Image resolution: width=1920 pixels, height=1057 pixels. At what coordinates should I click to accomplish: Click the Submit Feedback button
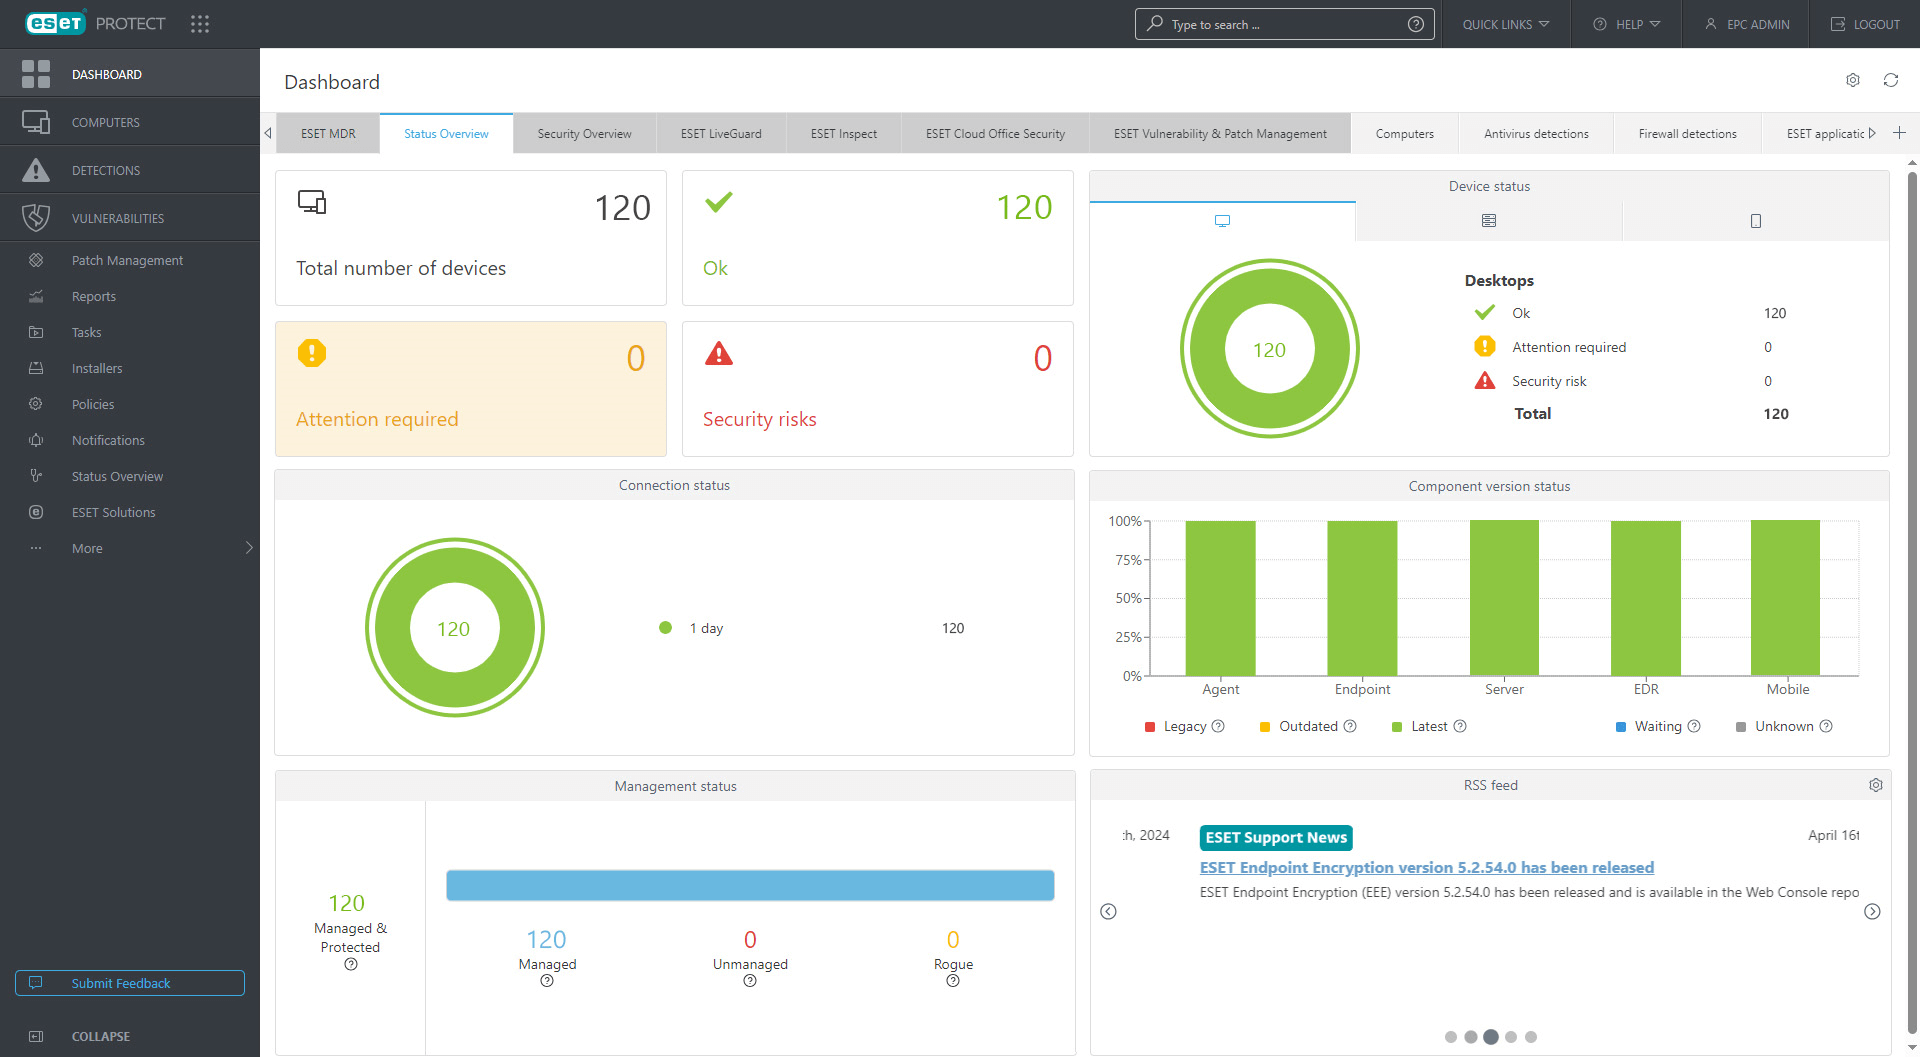[130, 983]
